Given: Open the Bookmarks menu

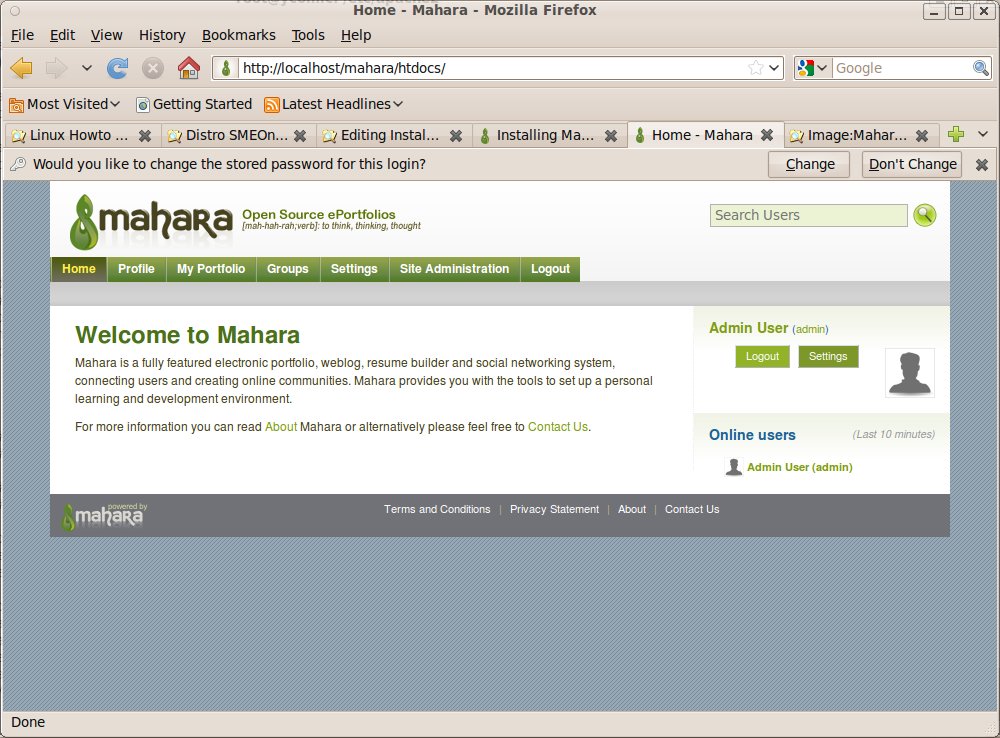Looking at the screenshot, I should (239, 35).
